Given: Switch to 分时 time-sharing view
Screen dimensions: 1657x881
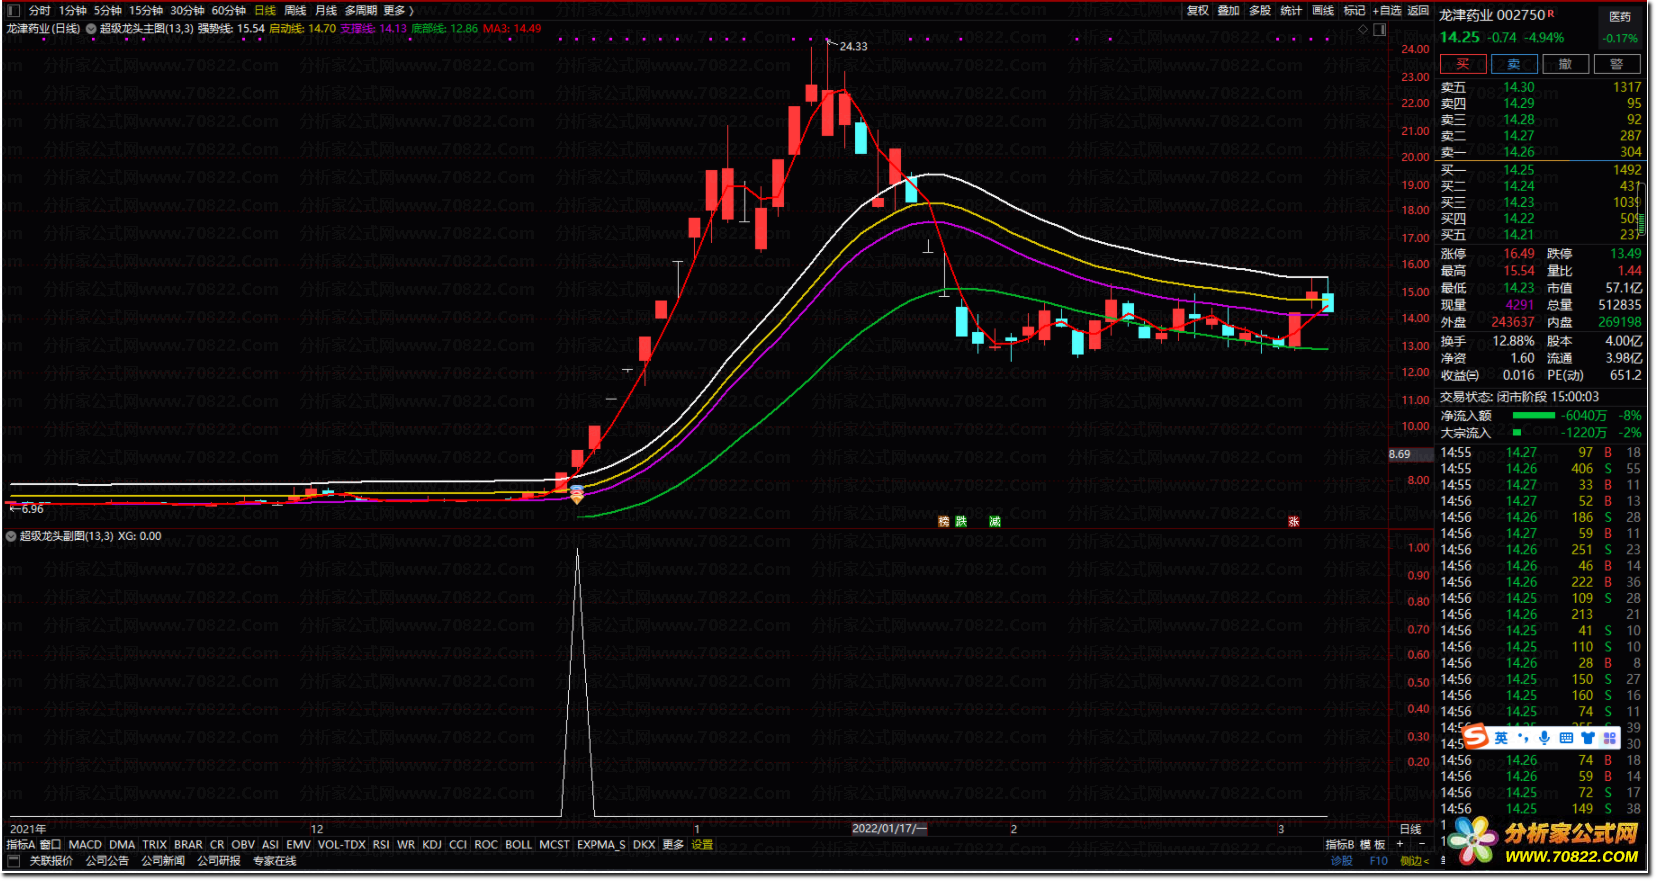Looking at the screenshot, I should (40, 11).
